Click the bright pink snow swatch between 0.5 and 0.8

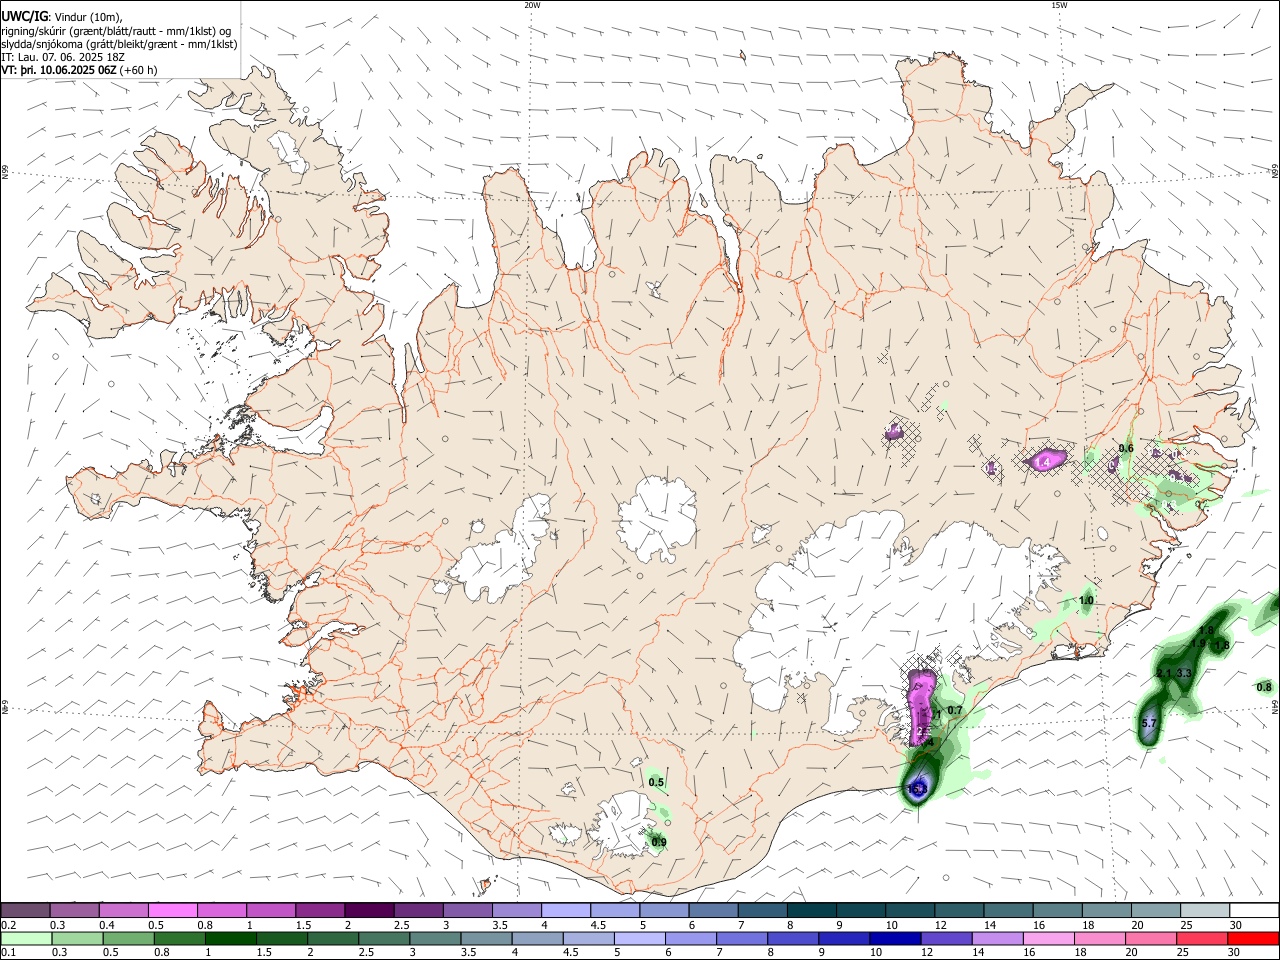click(172, 911)
